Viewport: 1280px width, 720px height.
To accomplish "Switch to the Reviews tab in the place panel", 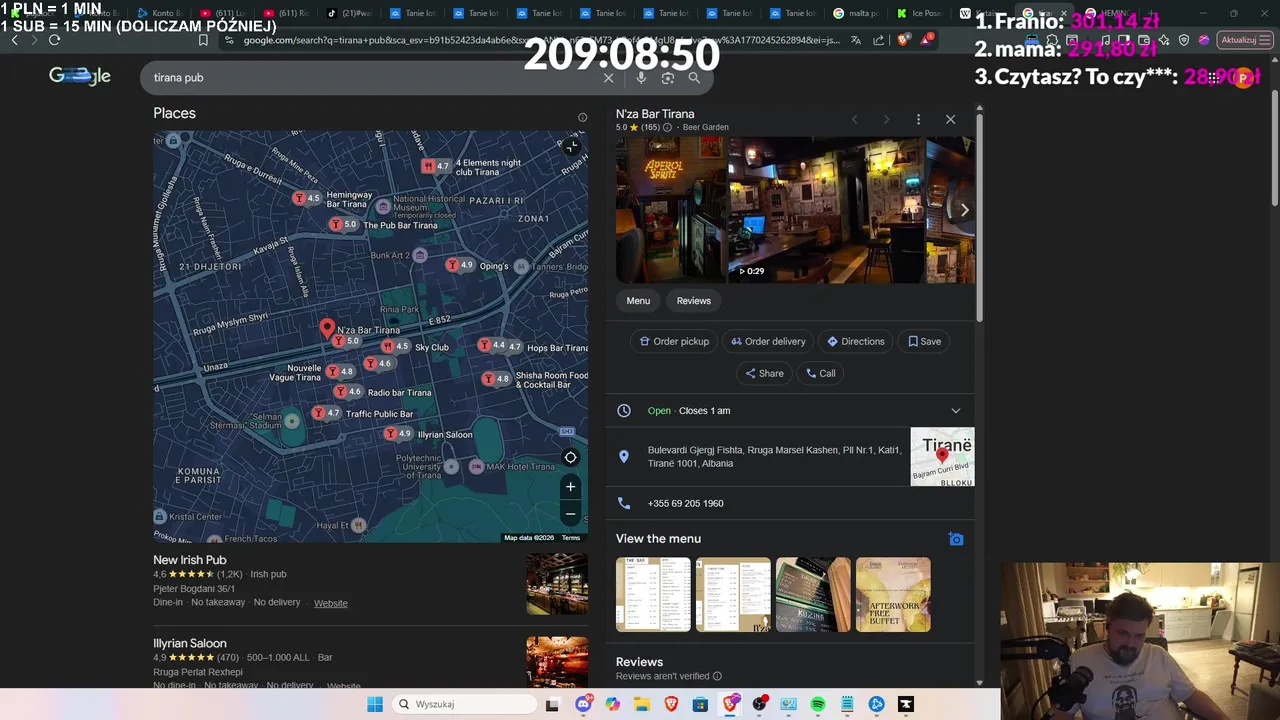I will (x=694, y=301).
